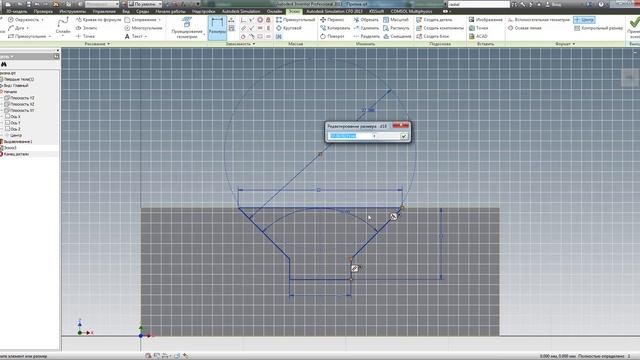Confirm dimension with green check button
Image resolution: width=640 pixels, height=360 pixels.
point(404,136)
